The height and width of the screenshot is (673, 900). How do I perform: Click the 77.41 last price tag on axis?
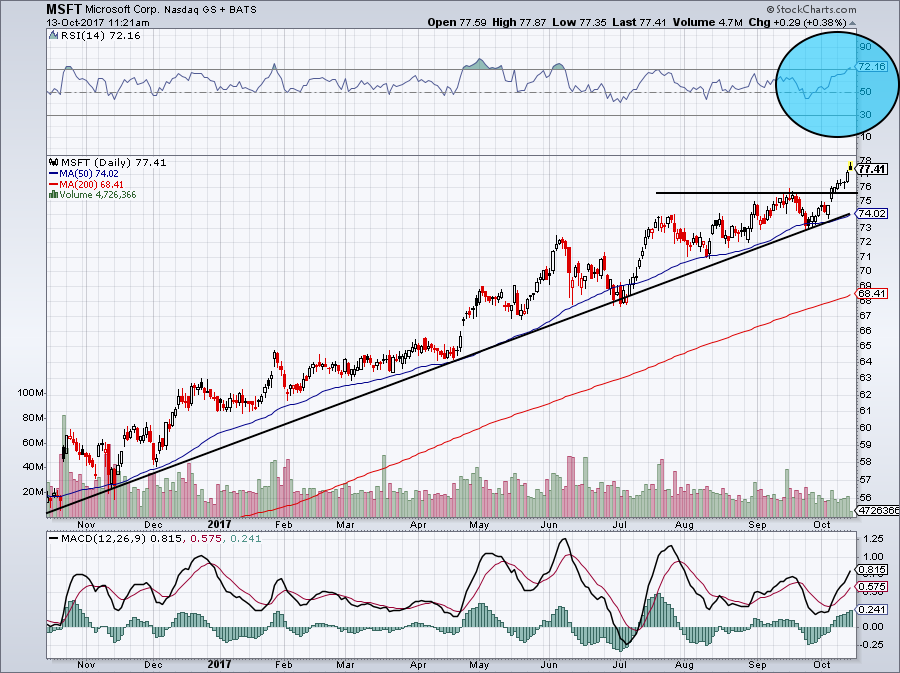coord(872,169)
